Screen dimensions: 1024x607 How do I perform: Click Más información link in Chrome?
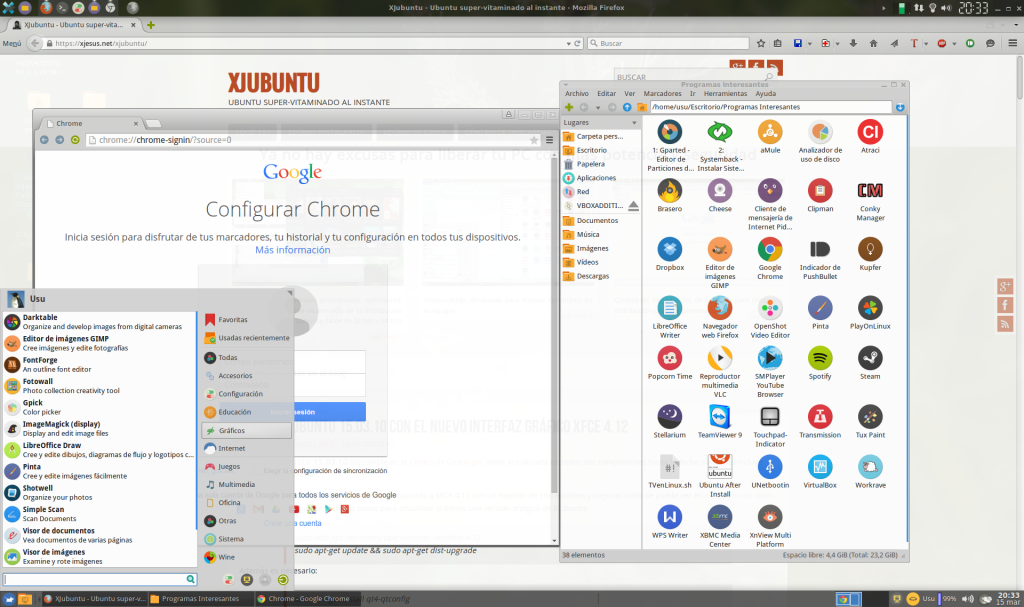293,250
